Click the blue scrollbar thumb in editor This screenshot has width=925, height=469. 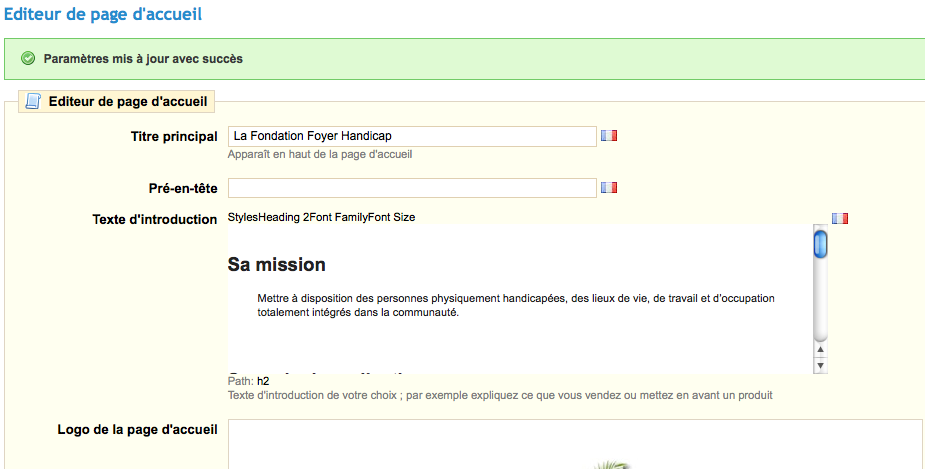coord(820,244)
